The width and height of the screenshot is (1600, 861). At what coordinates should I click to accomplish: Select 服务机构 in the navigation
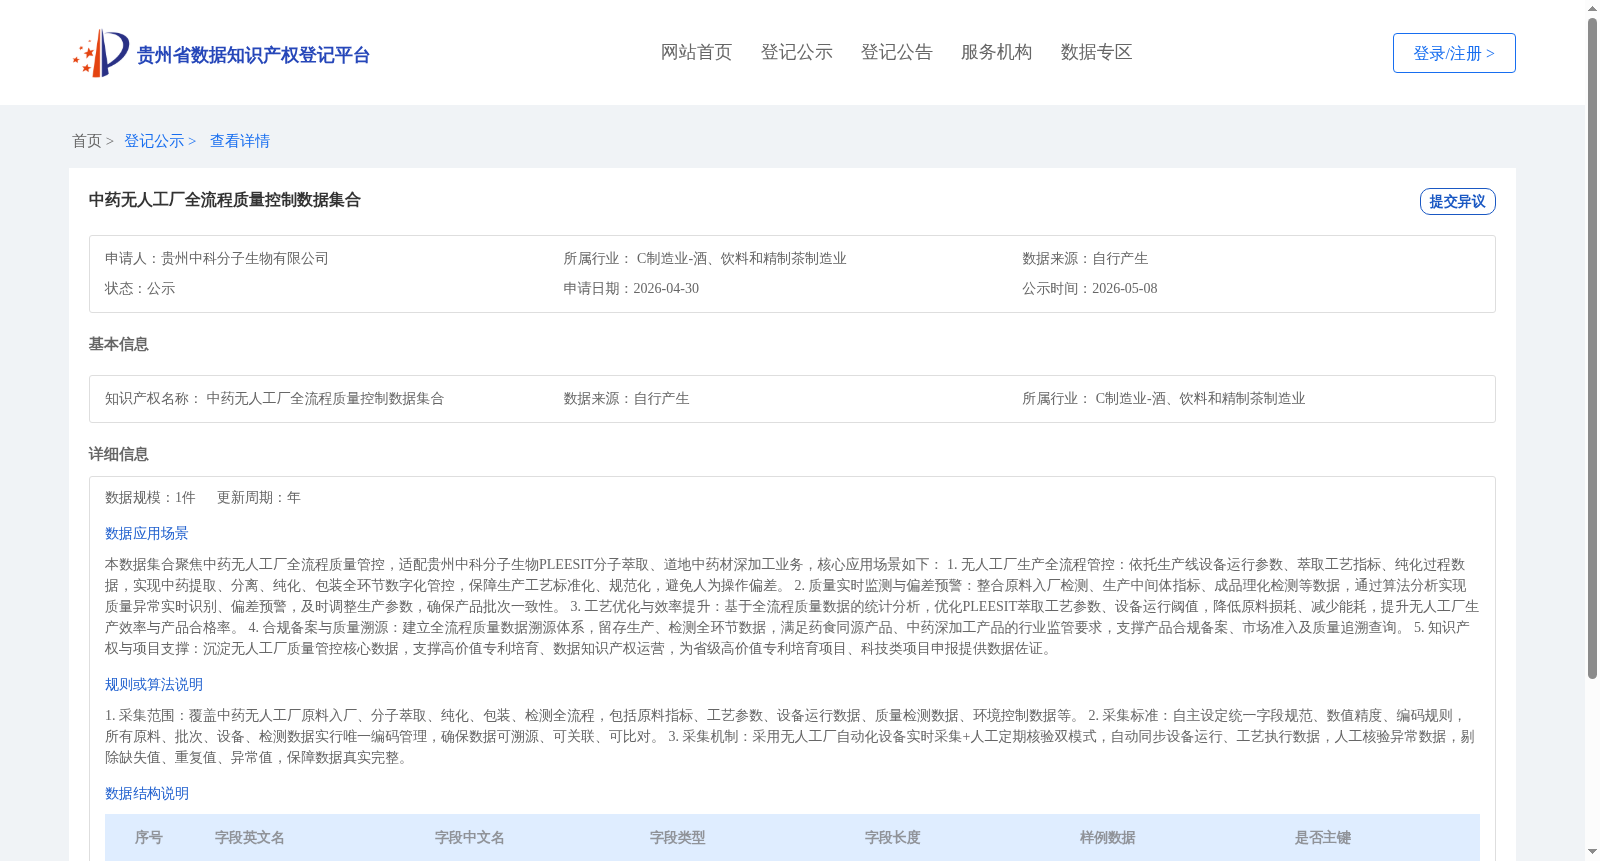point(996,52)
